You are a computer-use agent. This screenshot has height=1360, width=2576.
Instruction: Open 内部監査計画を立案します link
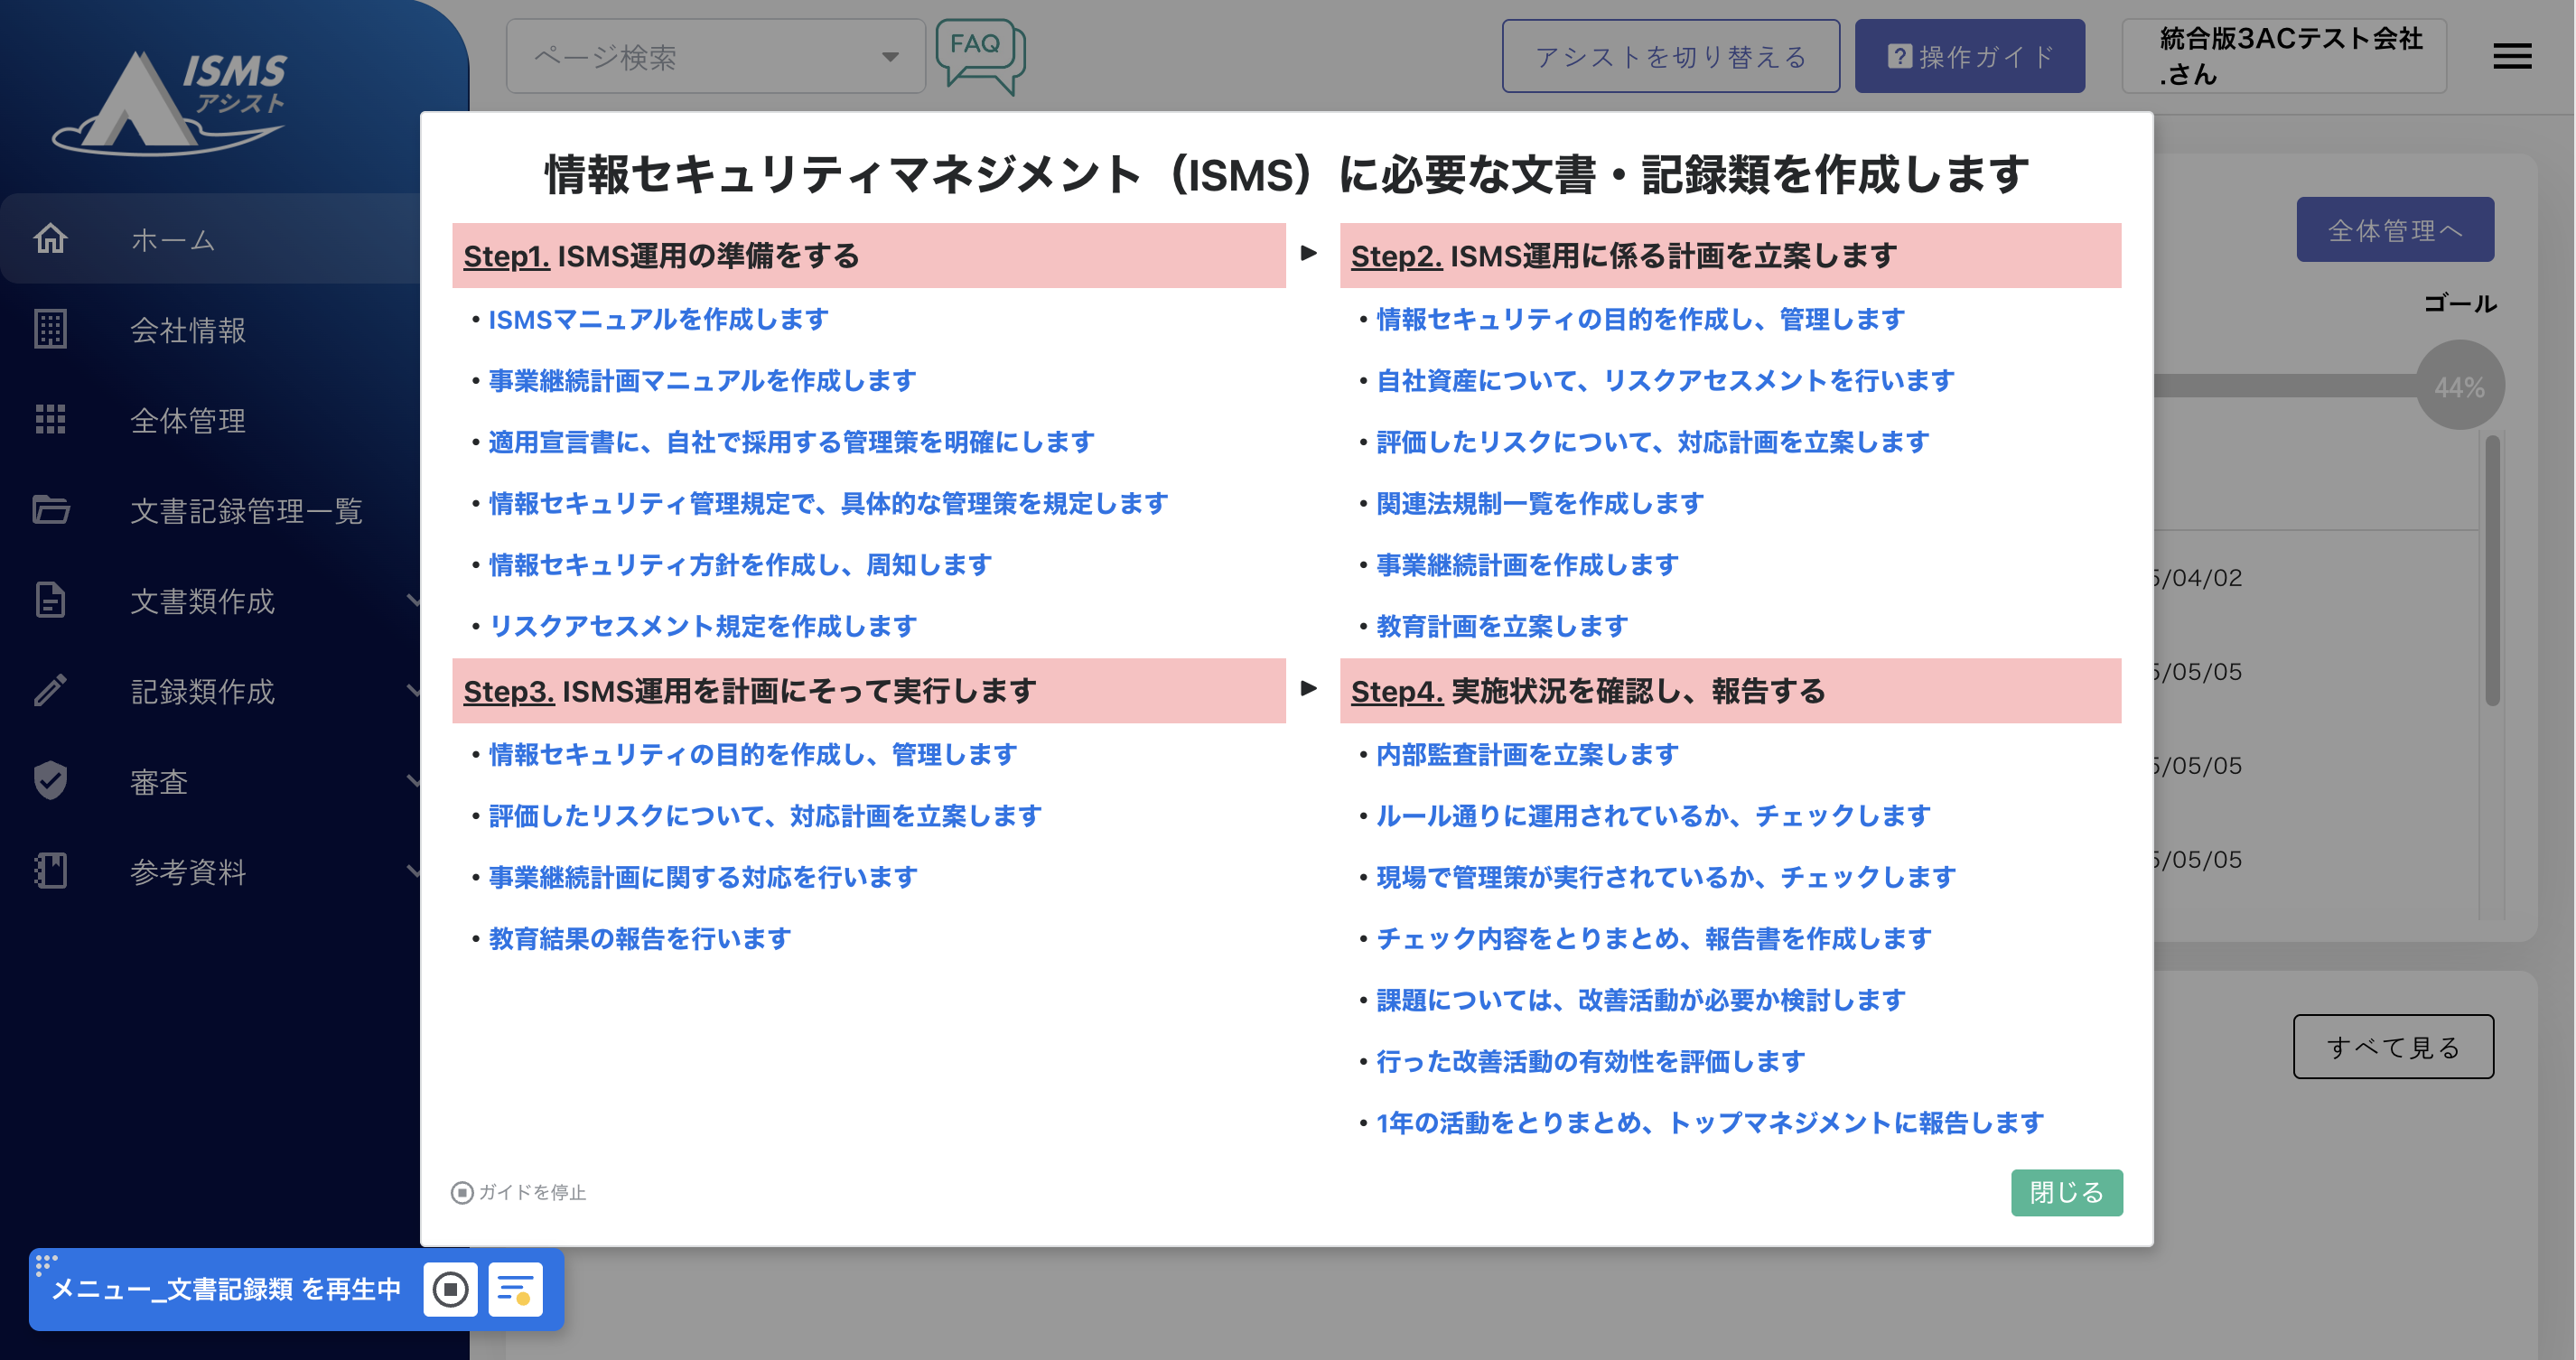[x=1526, y=754]
